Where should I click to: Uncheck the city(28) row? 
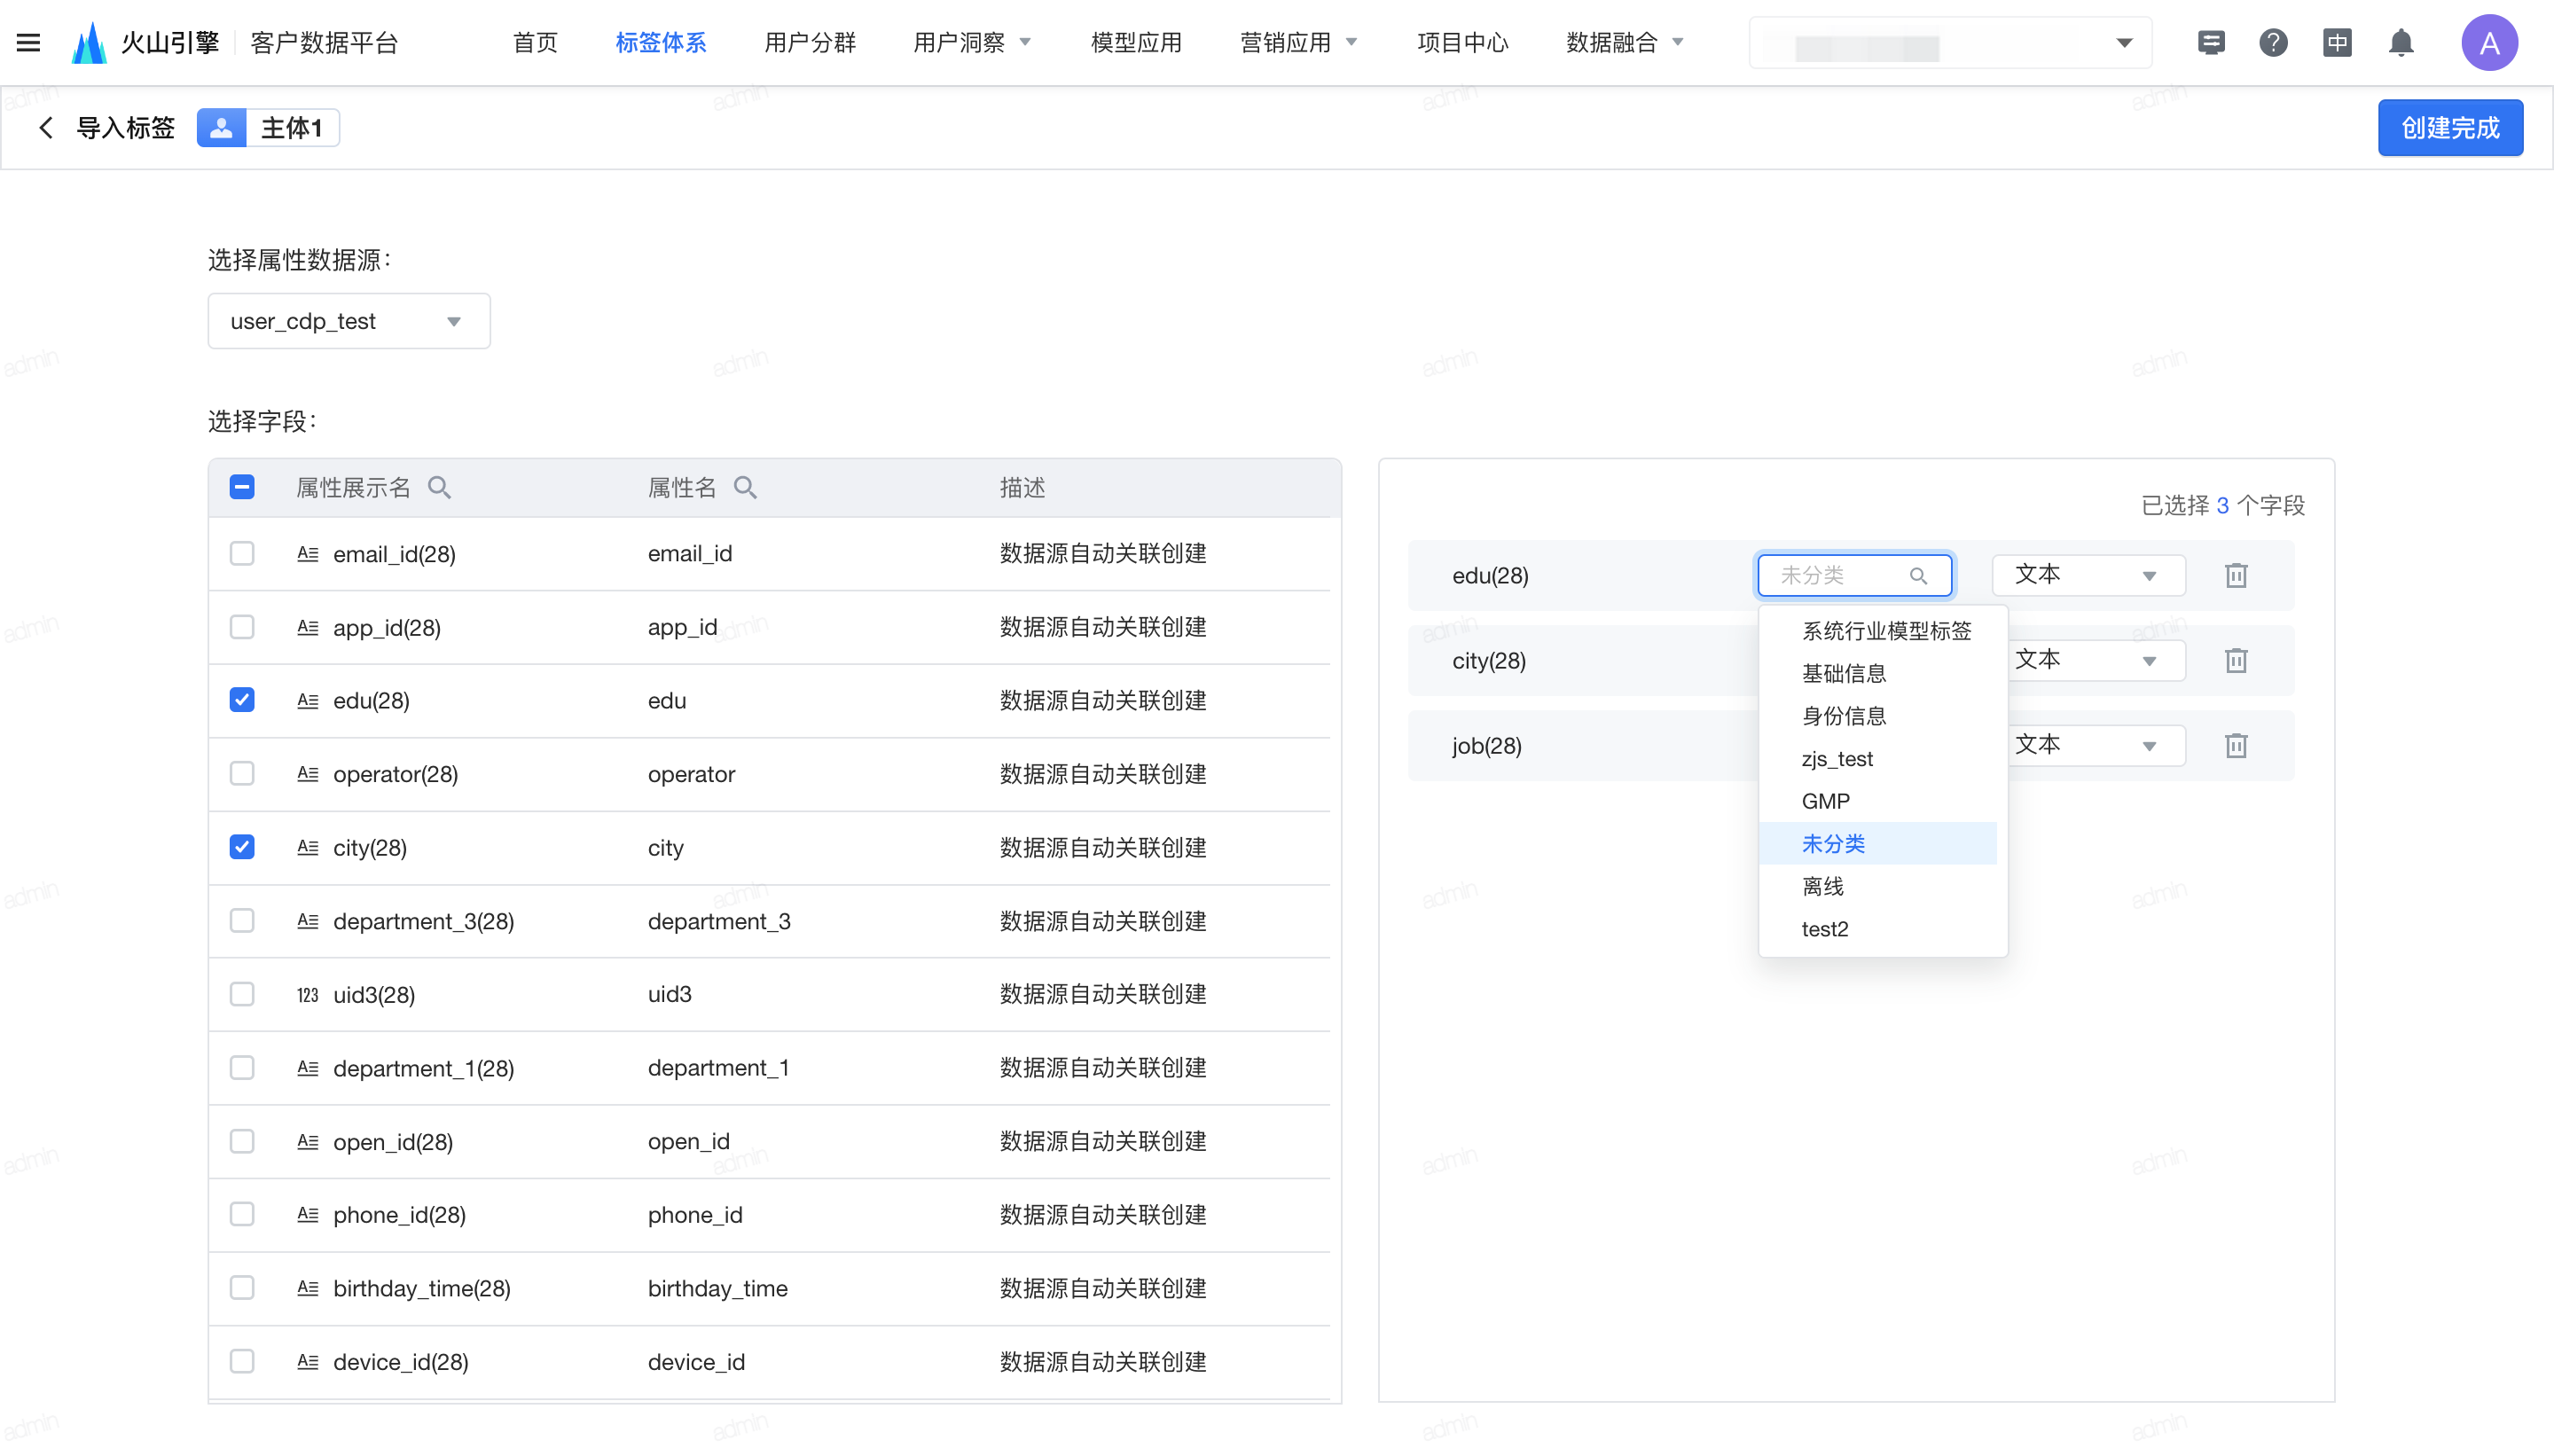242,847
